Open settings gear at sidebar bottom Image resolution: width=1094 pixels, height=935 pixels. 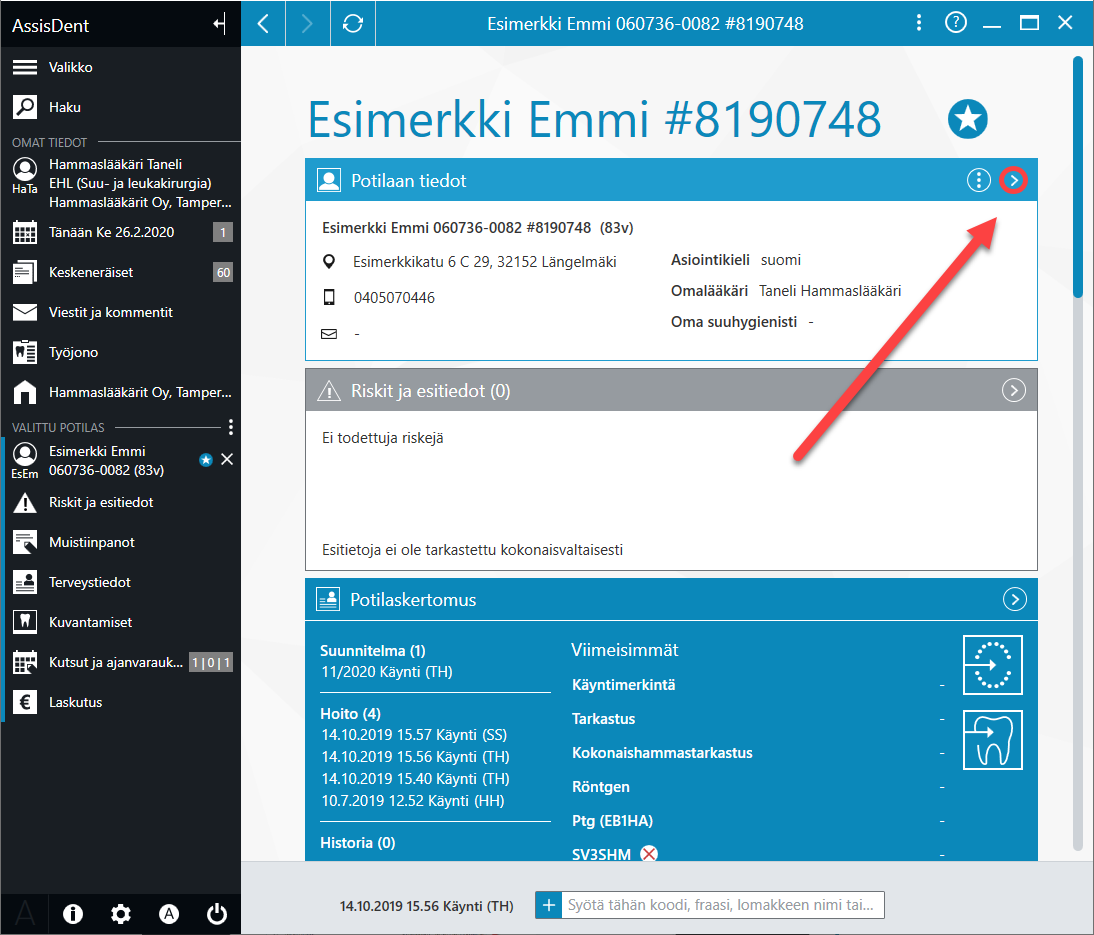[121, 914]
